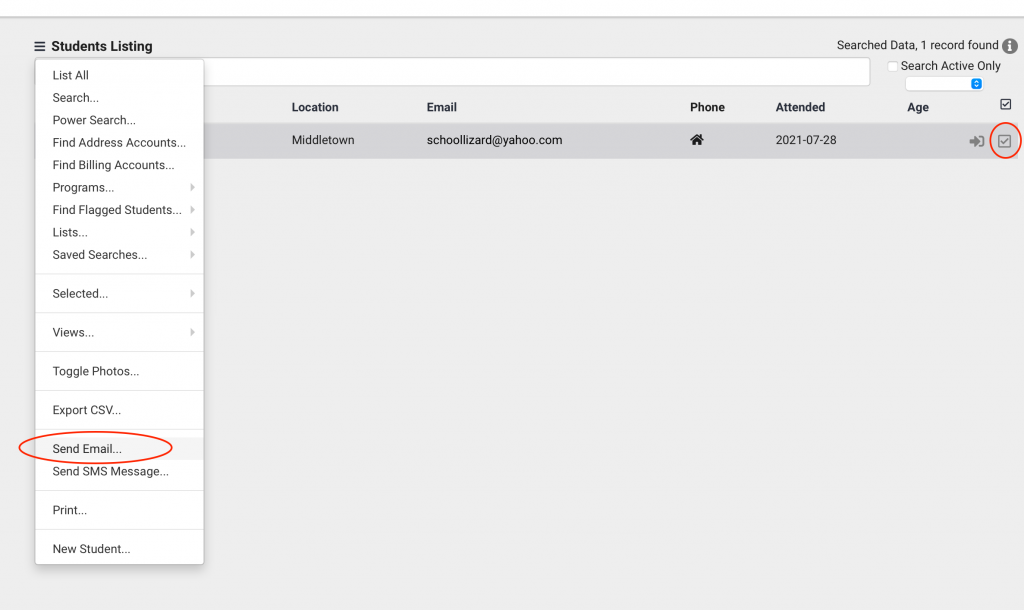Open Export CSV from the menu

coord(85,410)
